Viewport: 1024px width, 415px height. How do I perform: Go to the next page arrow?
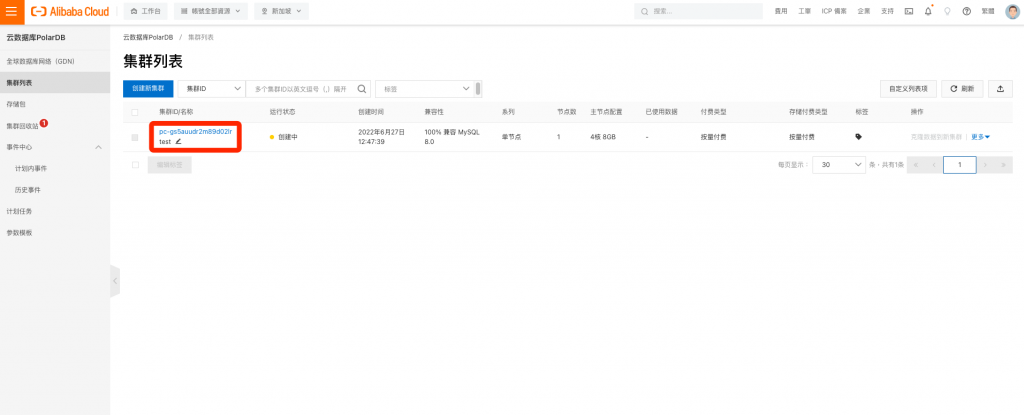985,165
